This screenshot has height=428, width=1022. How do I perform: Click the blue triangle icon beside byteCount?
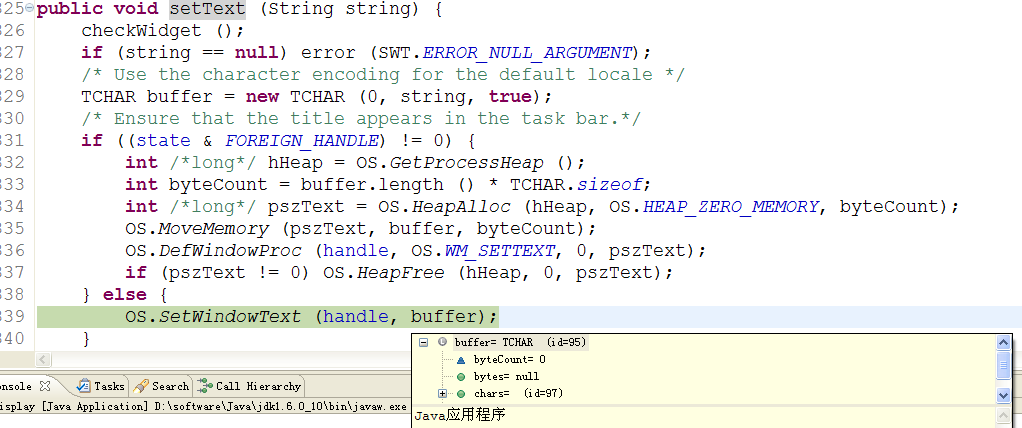point(461,360)
